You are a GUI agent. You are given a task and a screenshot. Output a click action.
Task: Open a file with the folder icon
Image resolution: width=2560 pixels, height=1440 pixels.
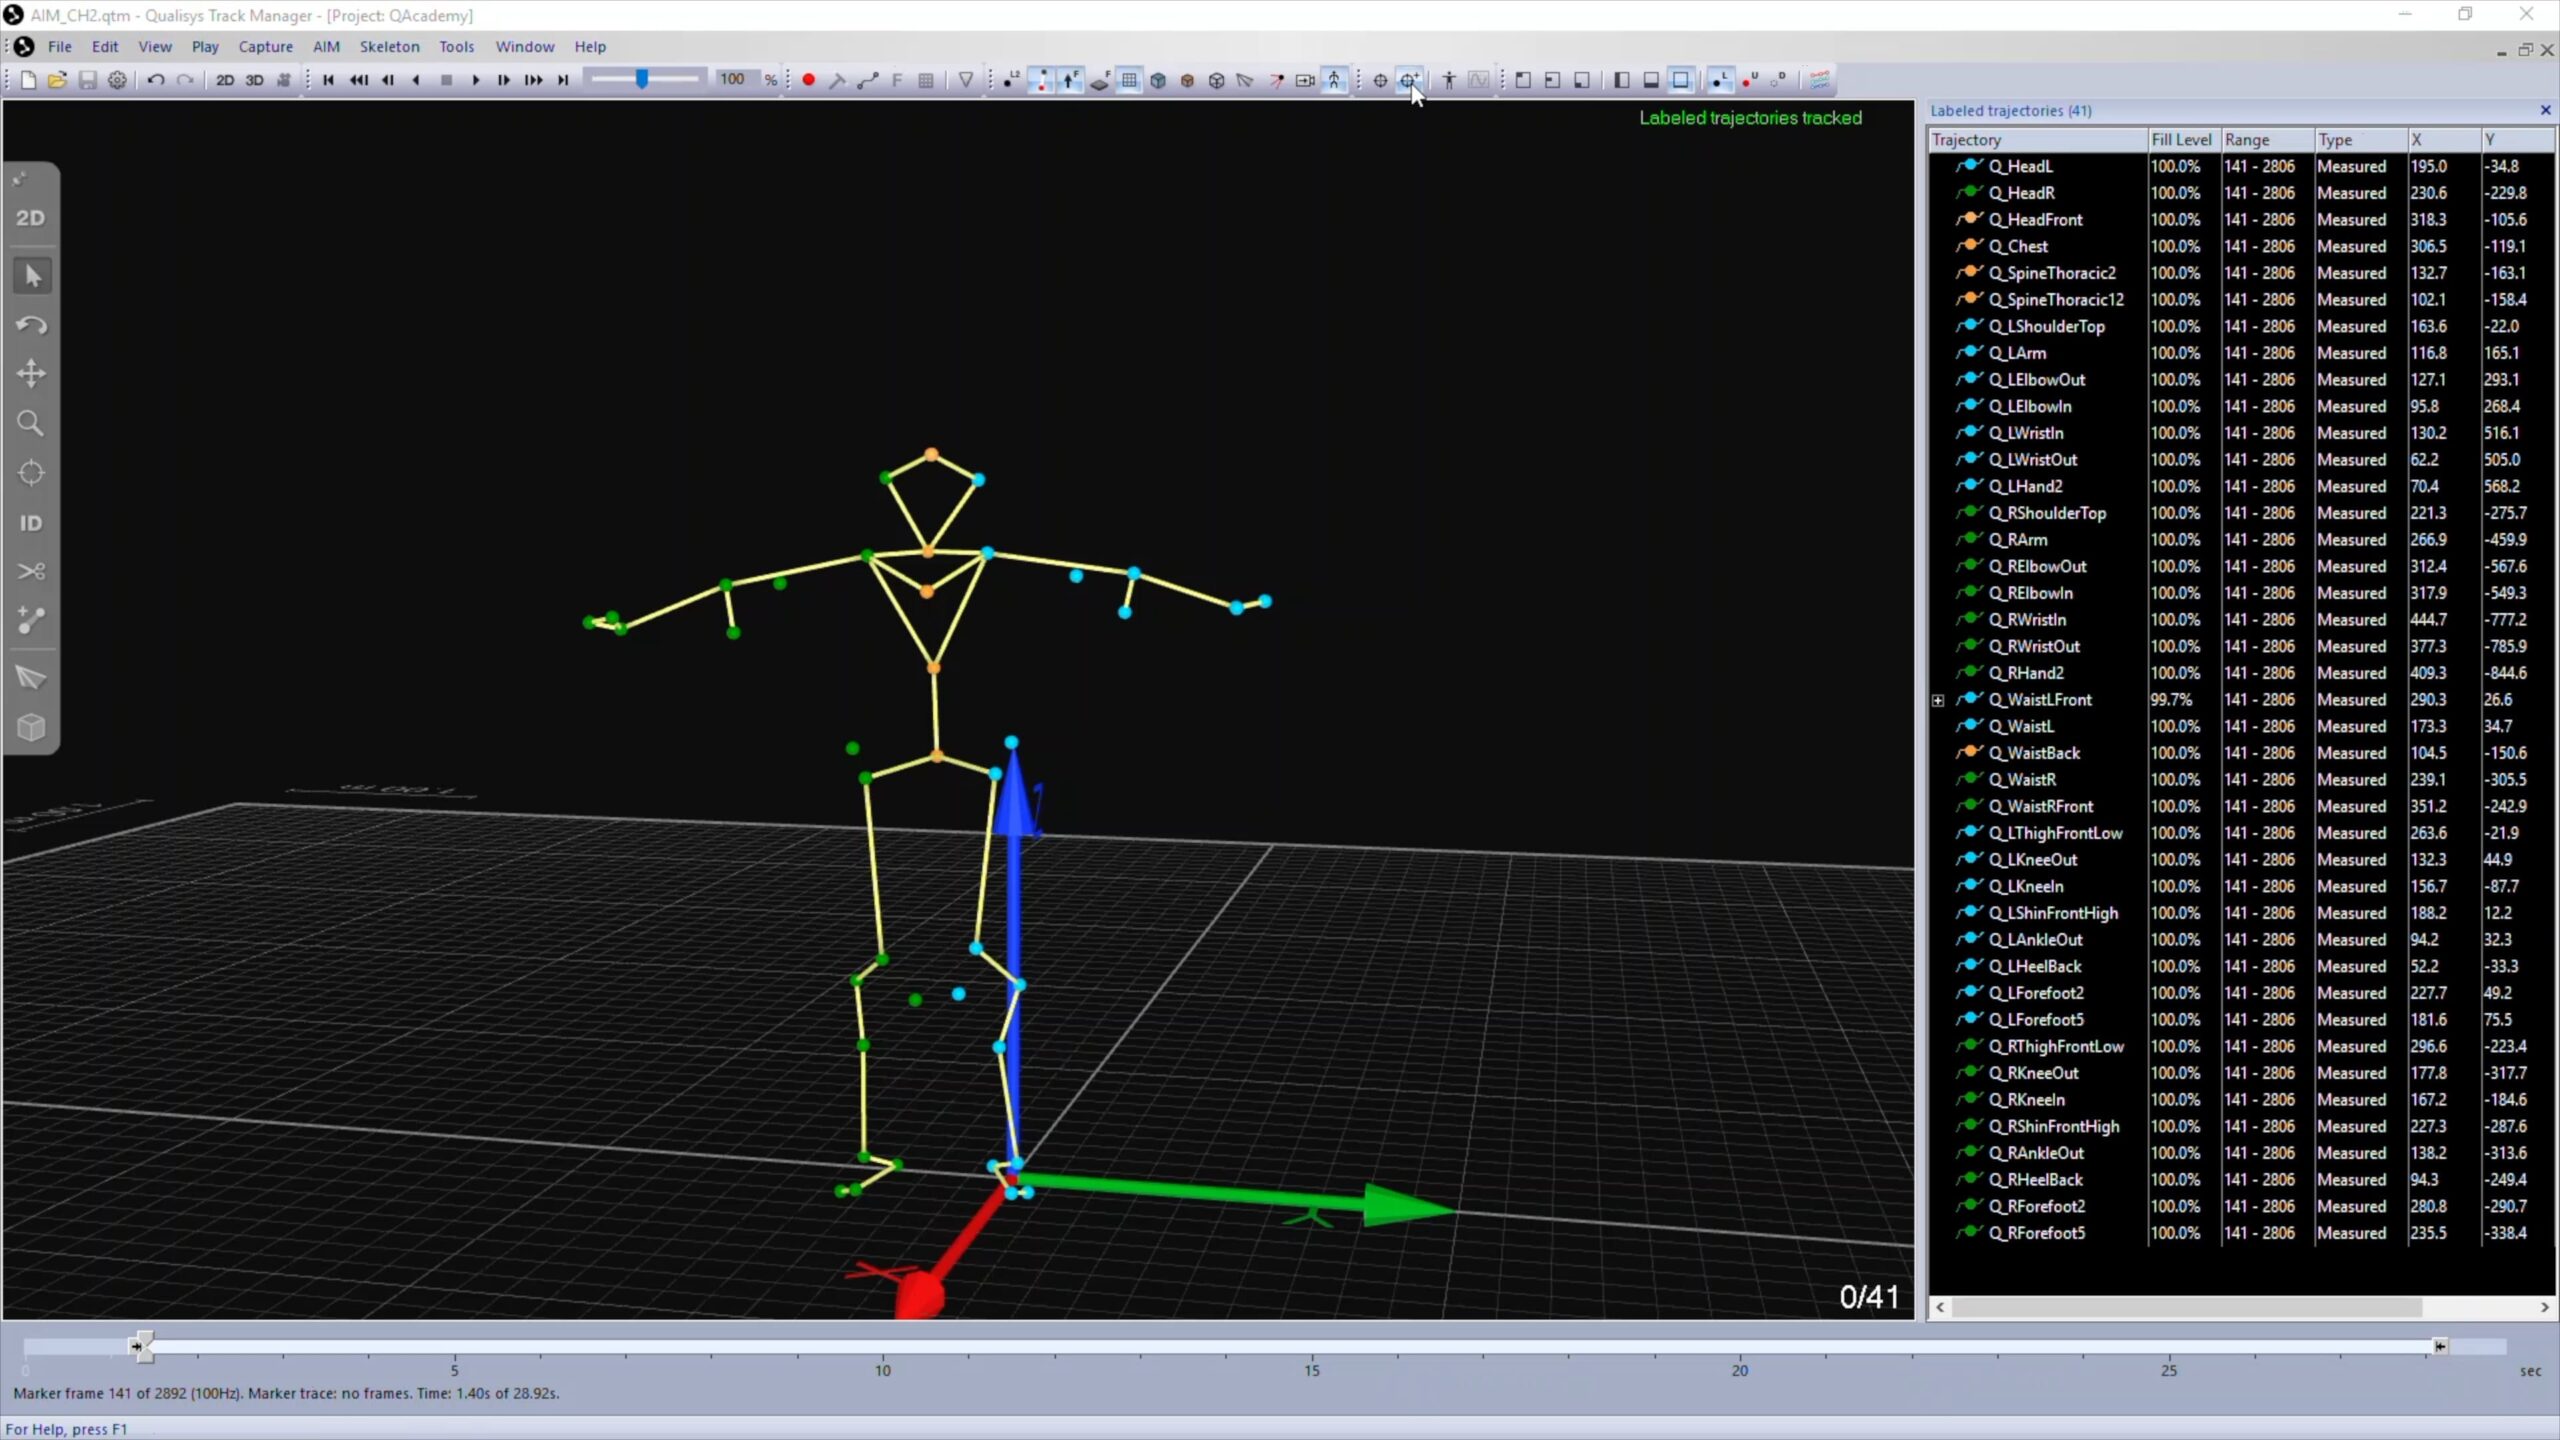click(57, 80)
